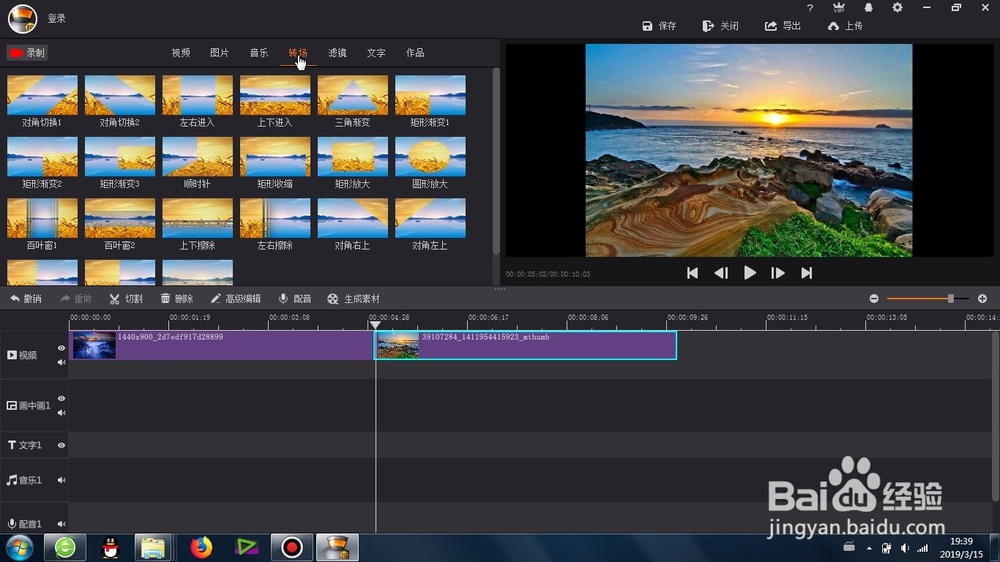Image resolution: width=1000 pixels, height=562 pixels.
Task: Switch to the 音乐 tab
Action: tap(259, 53)
